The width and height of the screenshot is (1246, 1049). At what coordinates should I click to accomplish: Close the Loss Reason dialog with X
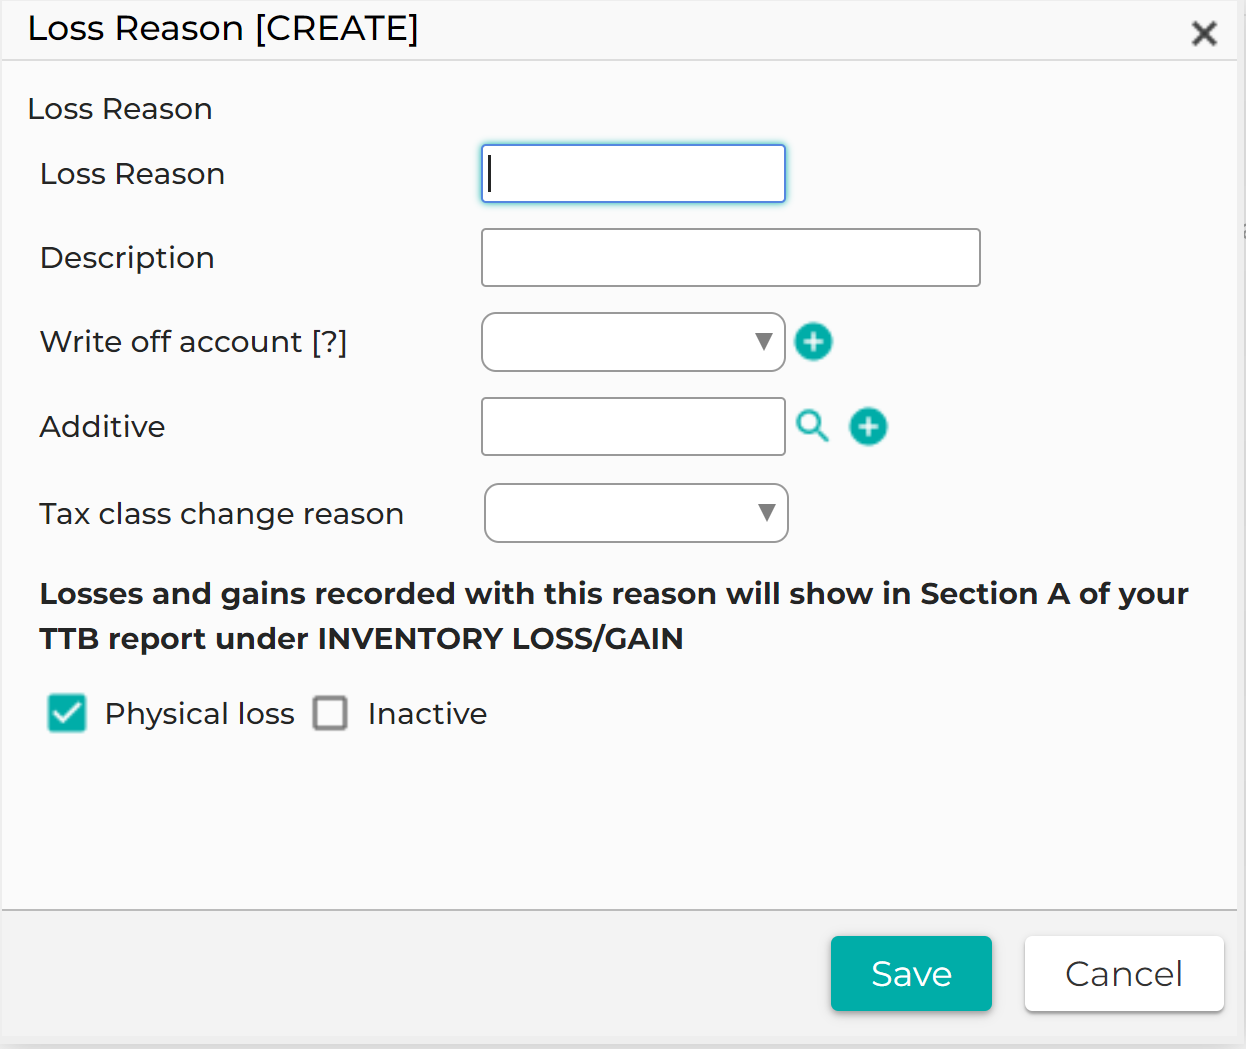(x=1204, y=33)
